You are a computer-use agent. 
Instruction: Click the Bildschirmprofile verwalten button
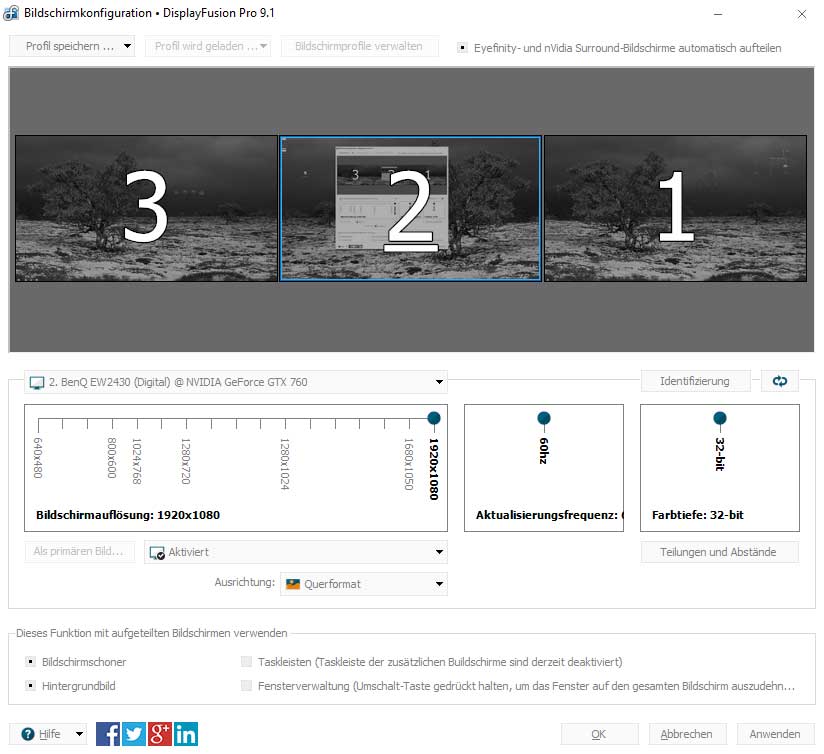click(359, 46)
